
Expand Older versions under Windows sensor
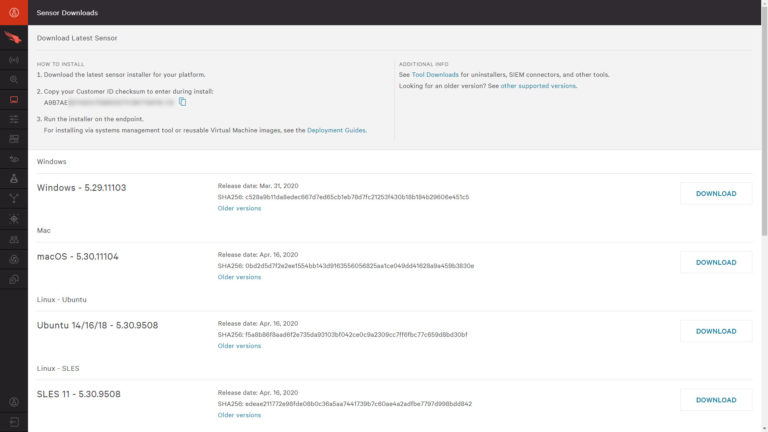point(239,208)
